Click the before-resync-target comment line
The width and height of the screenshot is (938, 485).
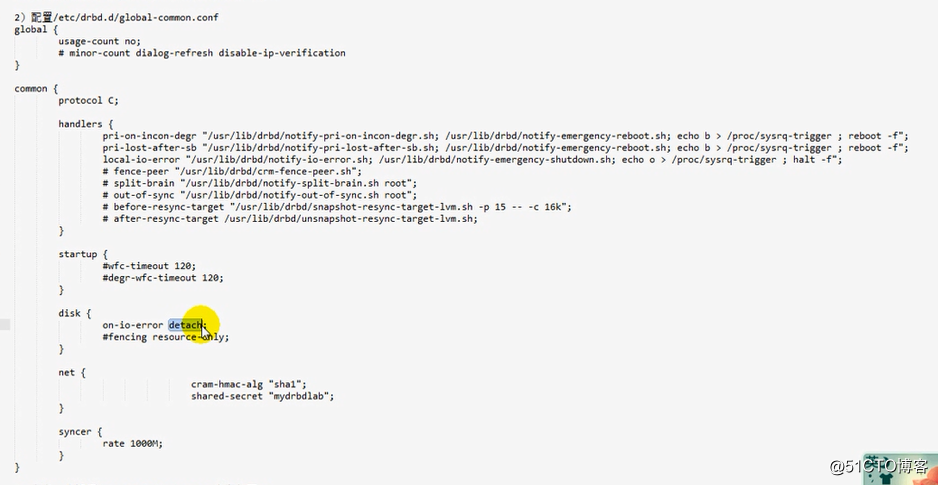(337, 207)
